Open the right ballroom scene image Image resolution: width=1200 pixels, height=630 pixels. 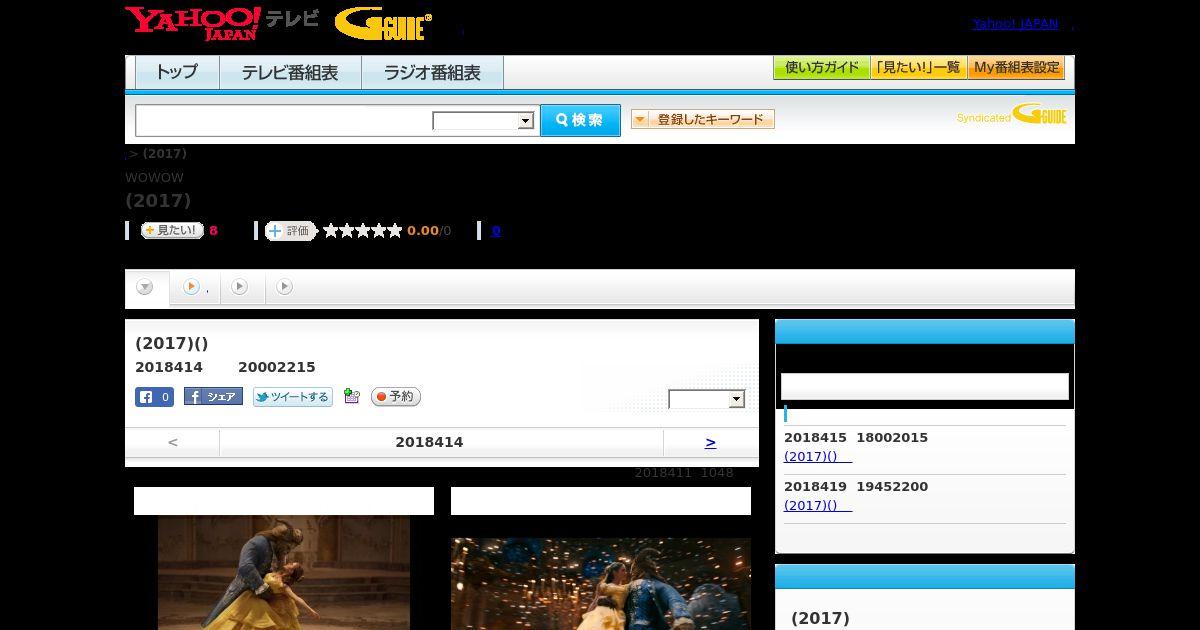click(601, 584)
